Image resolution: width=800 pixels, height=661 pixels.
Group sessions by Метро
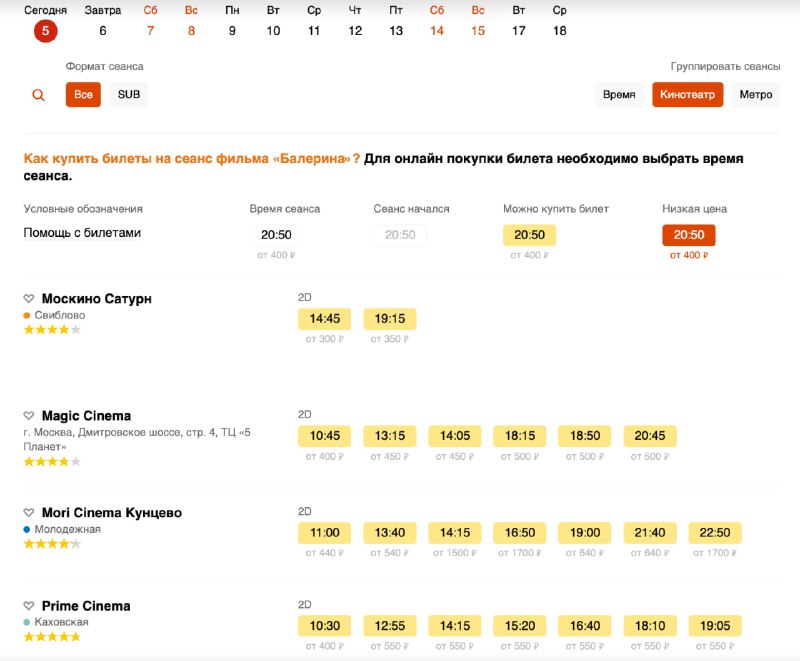[x=756, y=95]
